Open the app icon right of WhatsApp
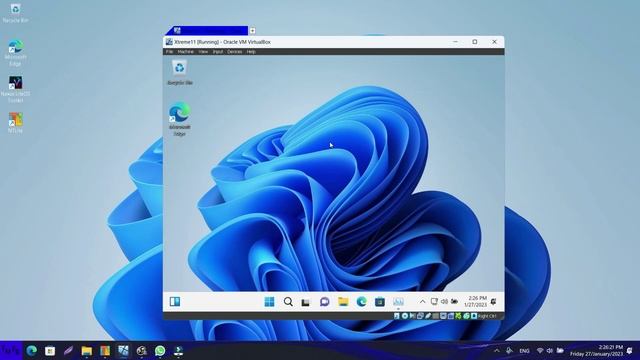640x360 pixels. click(178, 351)
